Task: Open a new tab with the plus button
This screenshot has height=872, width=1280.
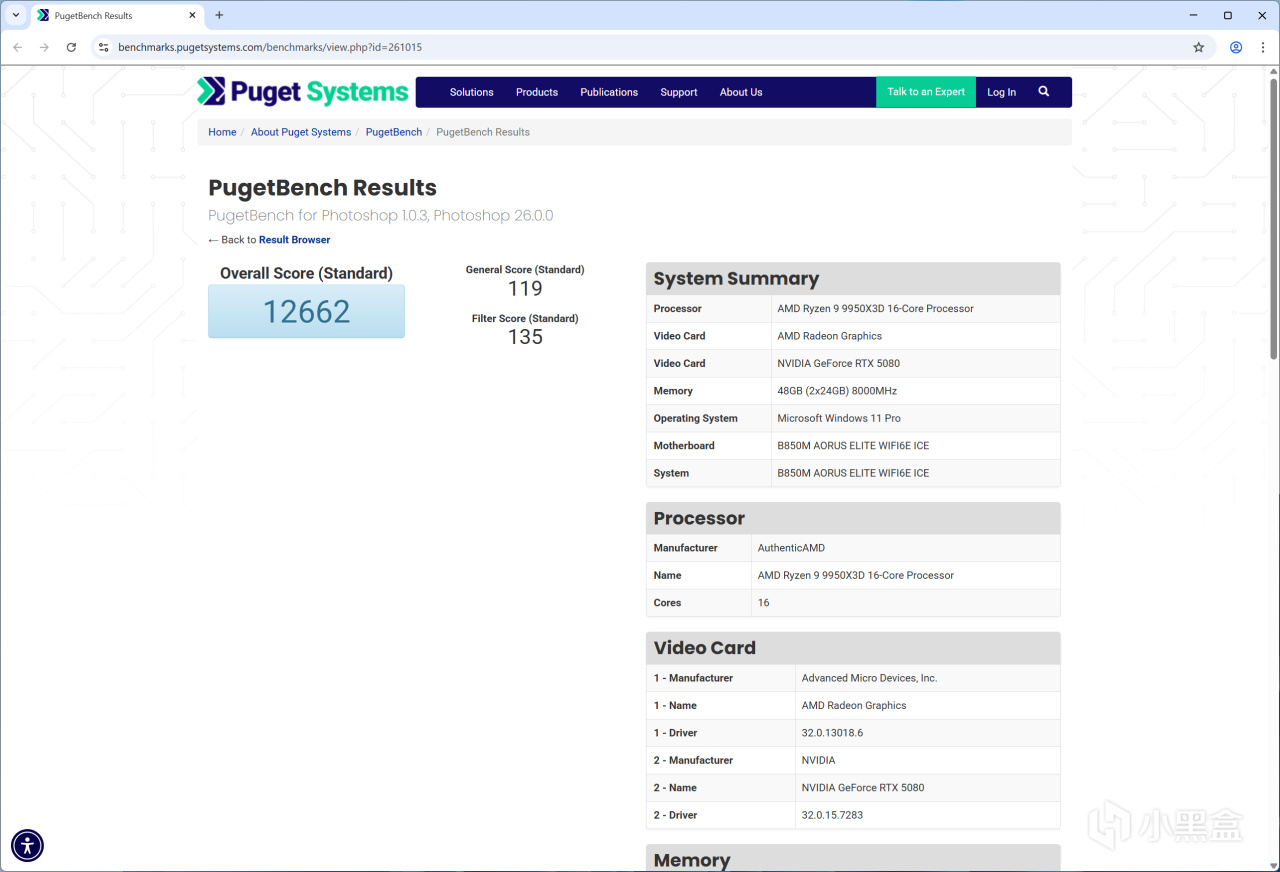Action: click(x=219, y=15)
